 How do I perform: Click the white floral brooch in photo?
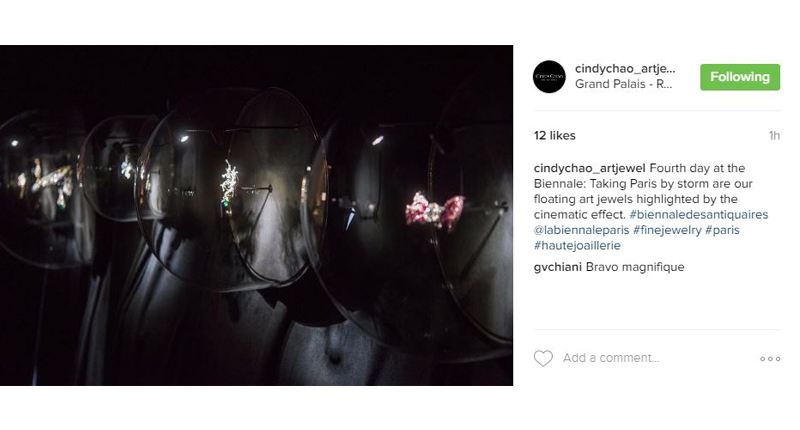229,183
